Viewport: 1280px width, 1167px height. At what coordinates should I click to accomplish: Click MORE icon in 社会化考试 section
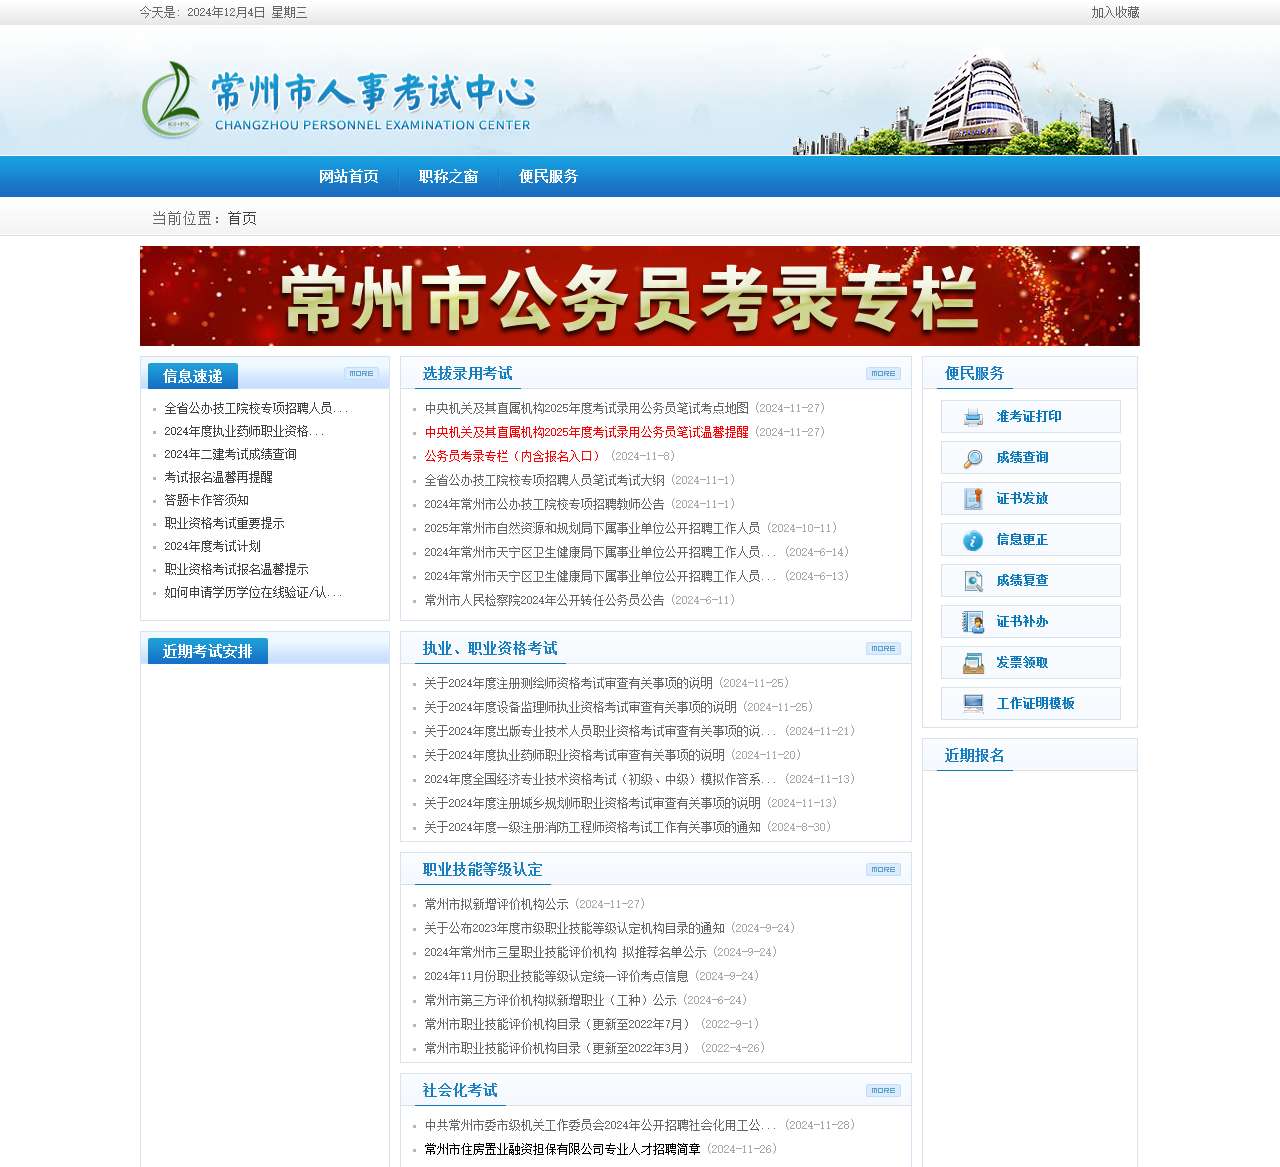point(883,1090)
